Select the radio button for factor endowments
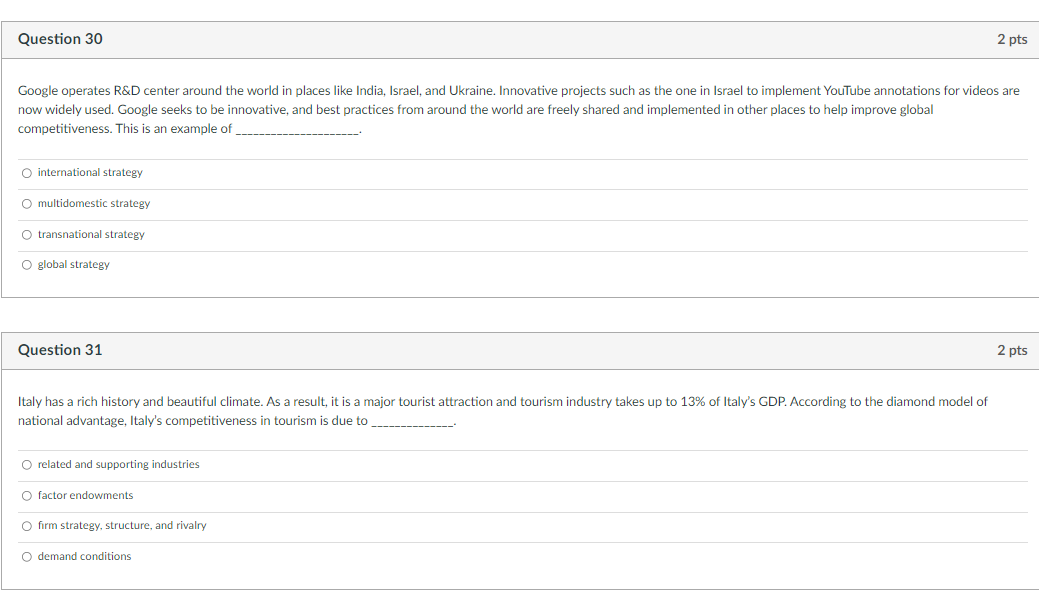The height and width of the screenshot is (591, 1039). [26, 495]
